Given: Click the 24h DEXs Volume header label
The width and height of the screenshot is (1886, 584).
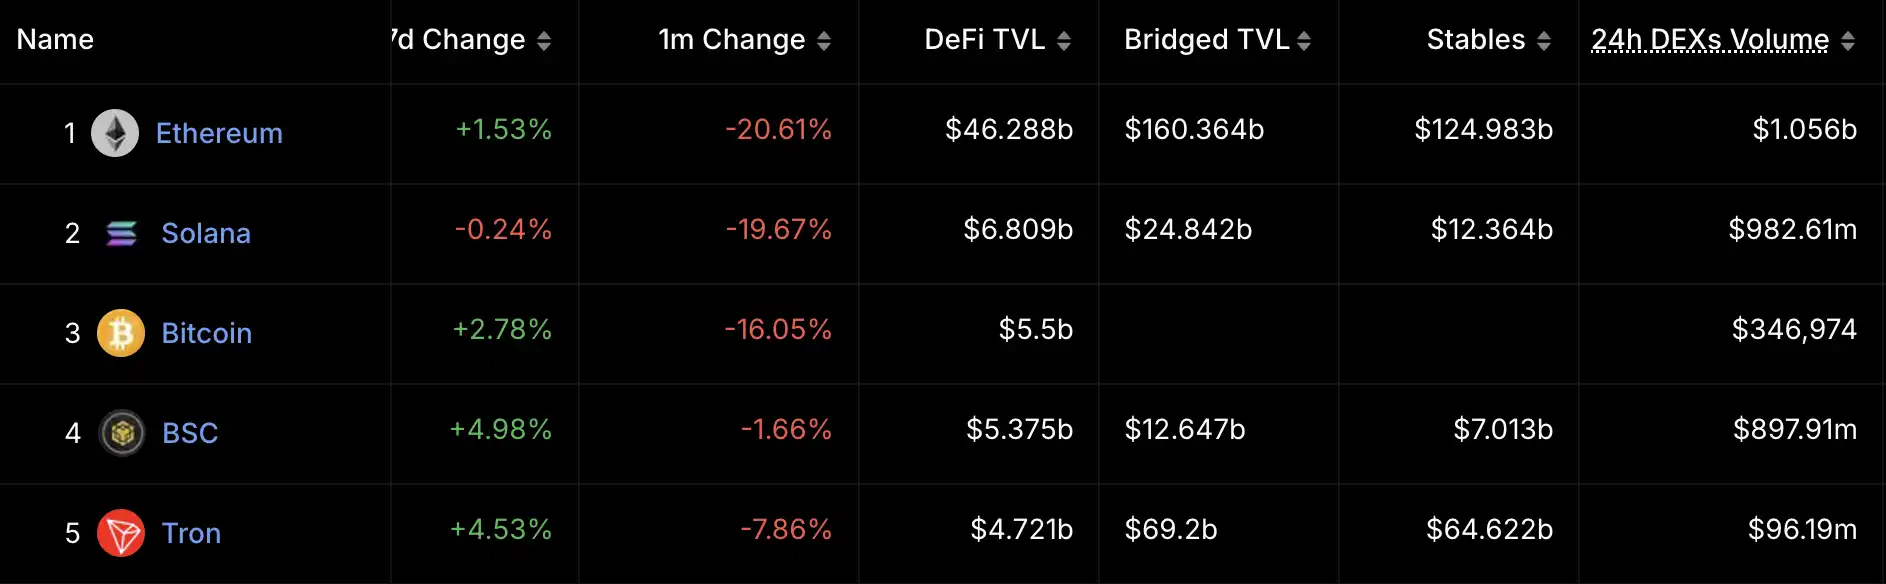Looking at the screenshot, I should point(1709,40).
